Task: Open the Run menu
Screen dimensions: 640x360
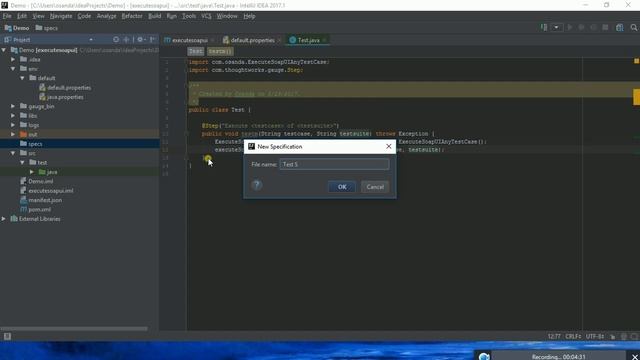Action: point(171,16)
